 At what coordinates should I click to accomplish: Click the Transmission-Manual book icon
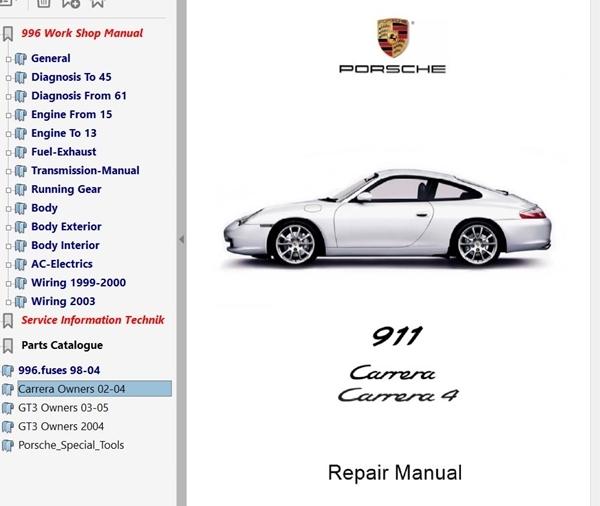click(x=21, y=171)
